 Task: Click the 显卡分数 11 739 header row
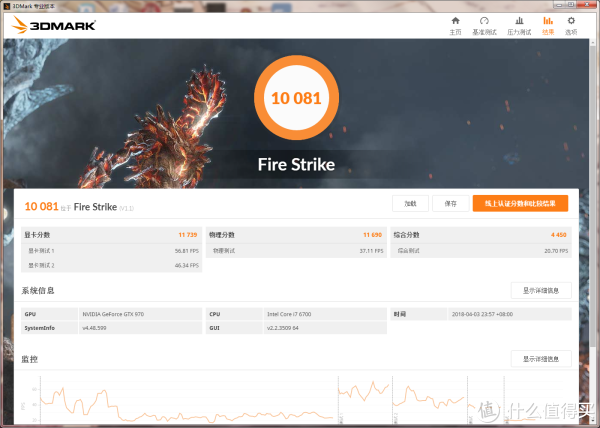coord(111,235)
